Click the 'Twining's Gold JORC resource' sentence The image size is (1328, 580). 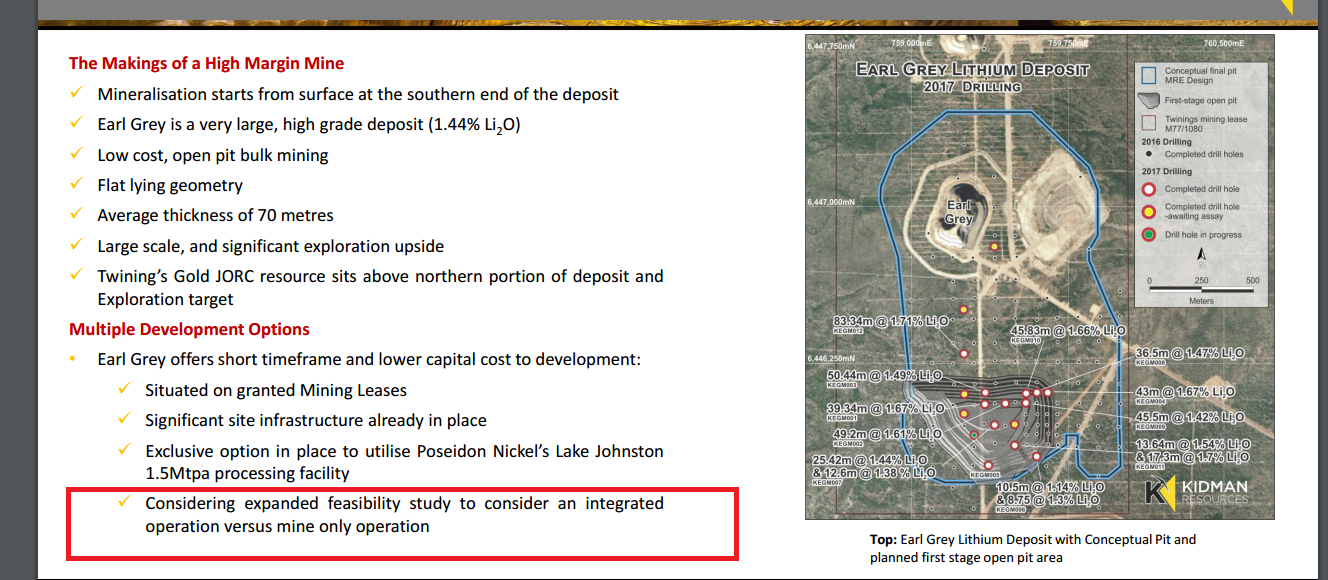[380, 287]
